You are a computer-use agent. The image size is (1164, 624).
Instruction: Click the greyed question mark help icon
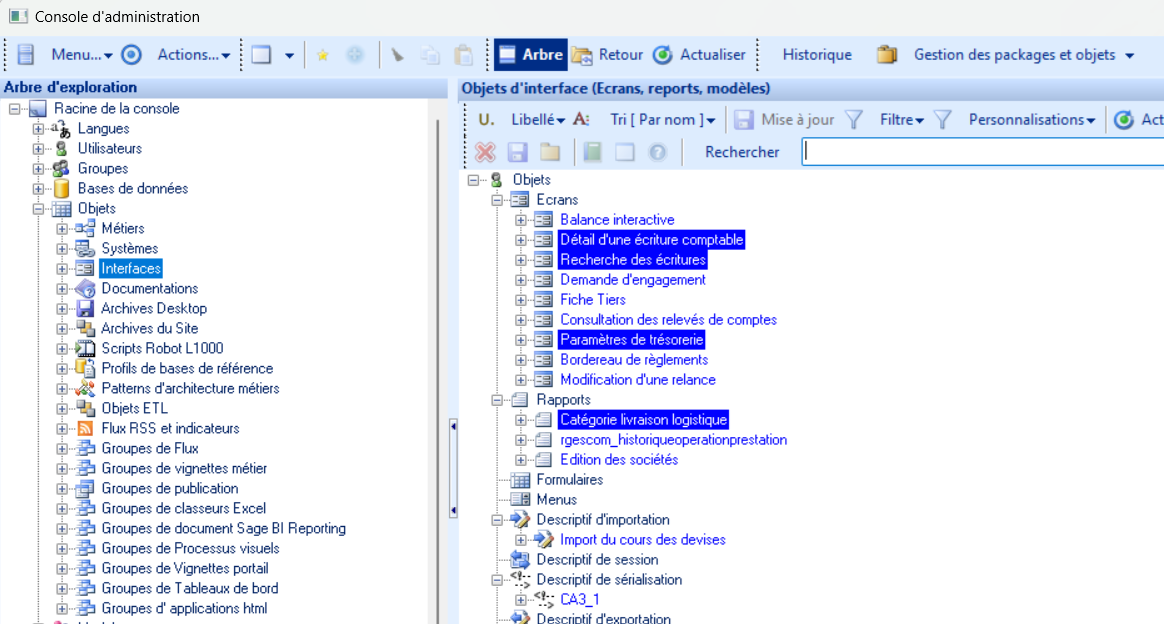pos(658,152)
